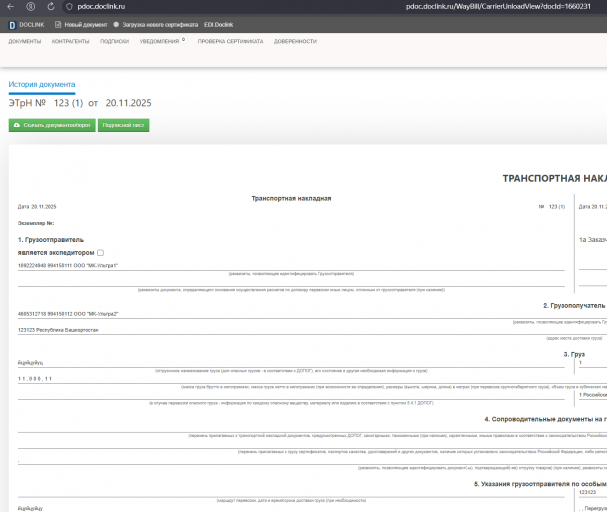Click the 2. Грузополучатель heading
The height and width of the screenshot is (512, 607).
point(574,306)
